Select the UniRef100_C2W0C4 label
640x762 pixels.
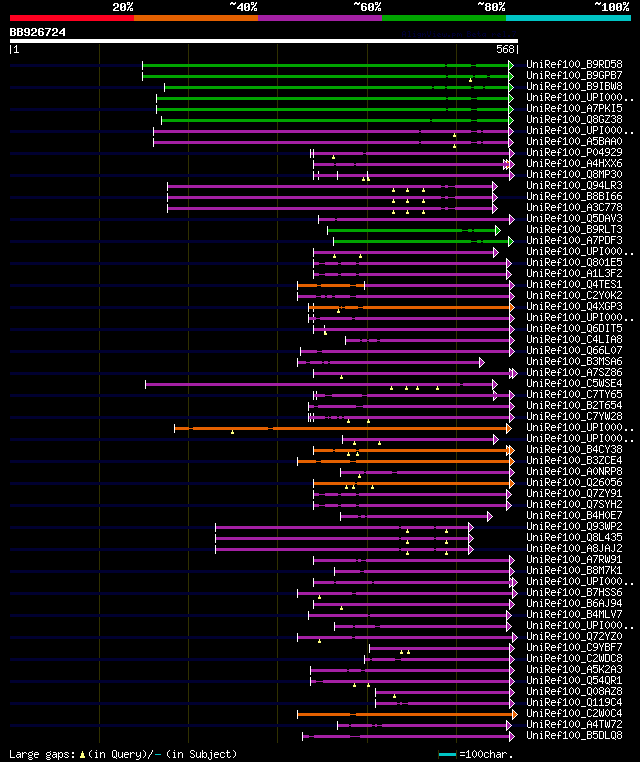click(574, 714)
